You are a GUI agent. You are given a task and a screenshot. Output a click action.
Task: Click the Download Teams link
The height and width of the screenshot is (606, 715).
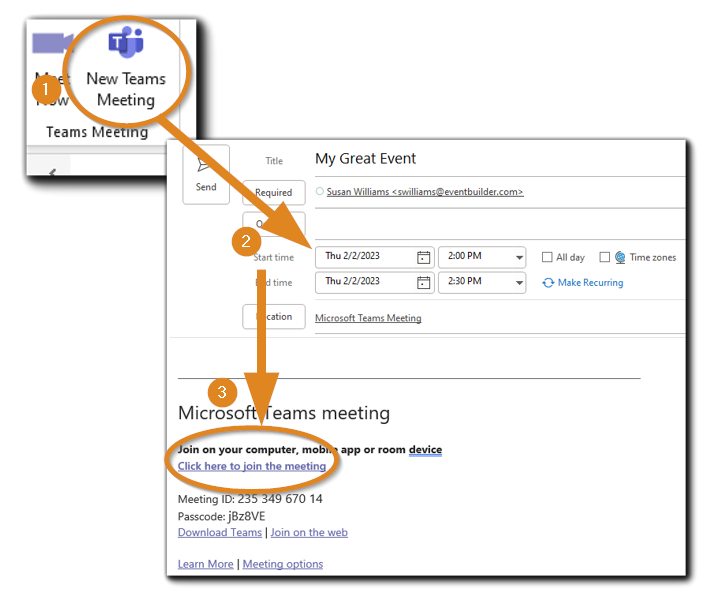click(x=219, y=533)
